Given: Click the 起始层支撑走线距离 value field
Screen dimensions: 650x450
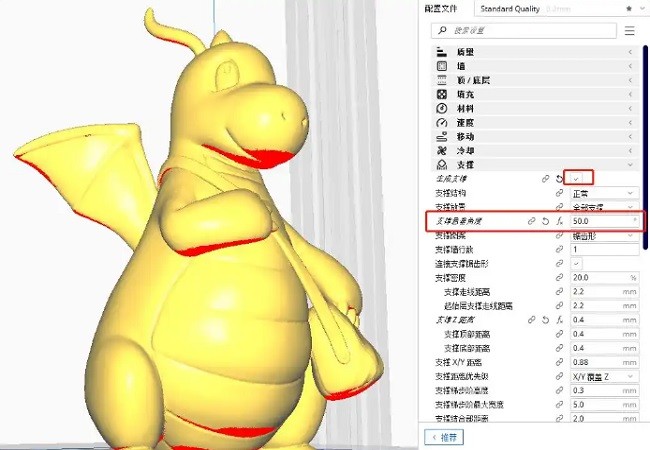Looking at the screenshot, I should [604, 306].
